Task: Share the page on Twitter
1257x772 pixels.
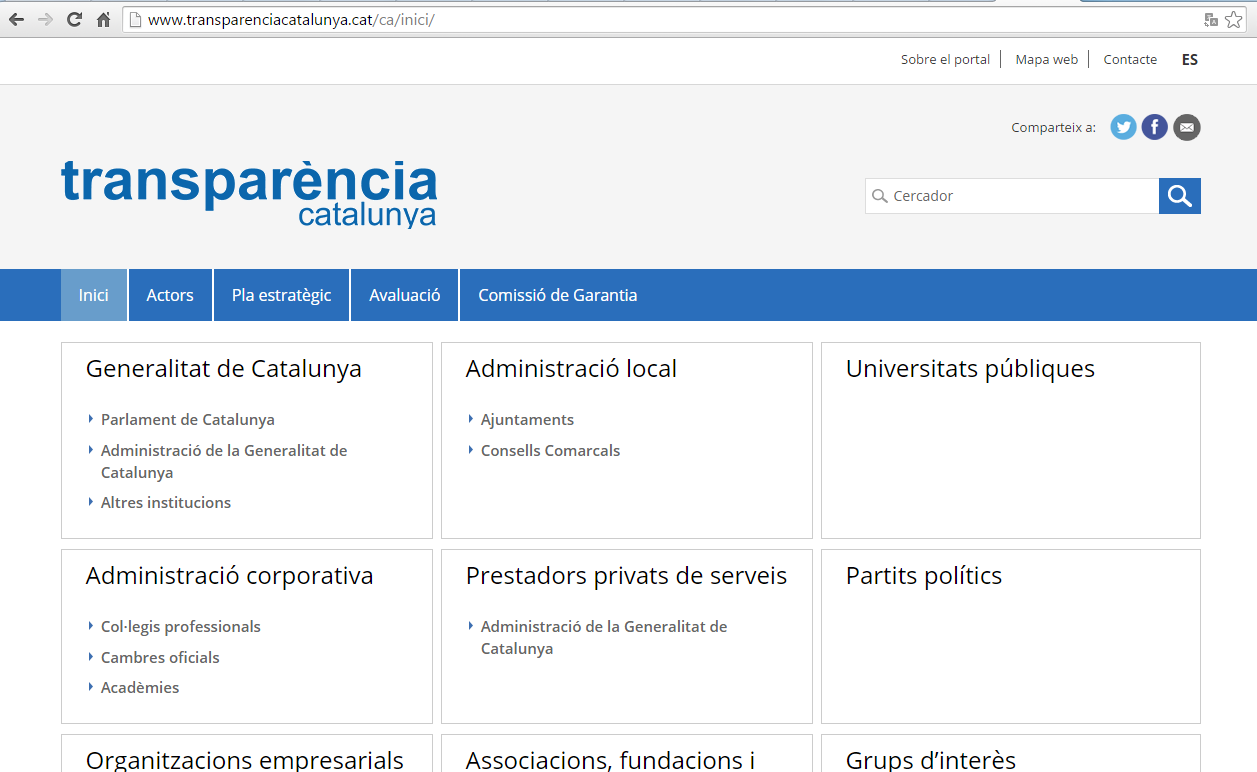Action: [x=1123, y=127]
